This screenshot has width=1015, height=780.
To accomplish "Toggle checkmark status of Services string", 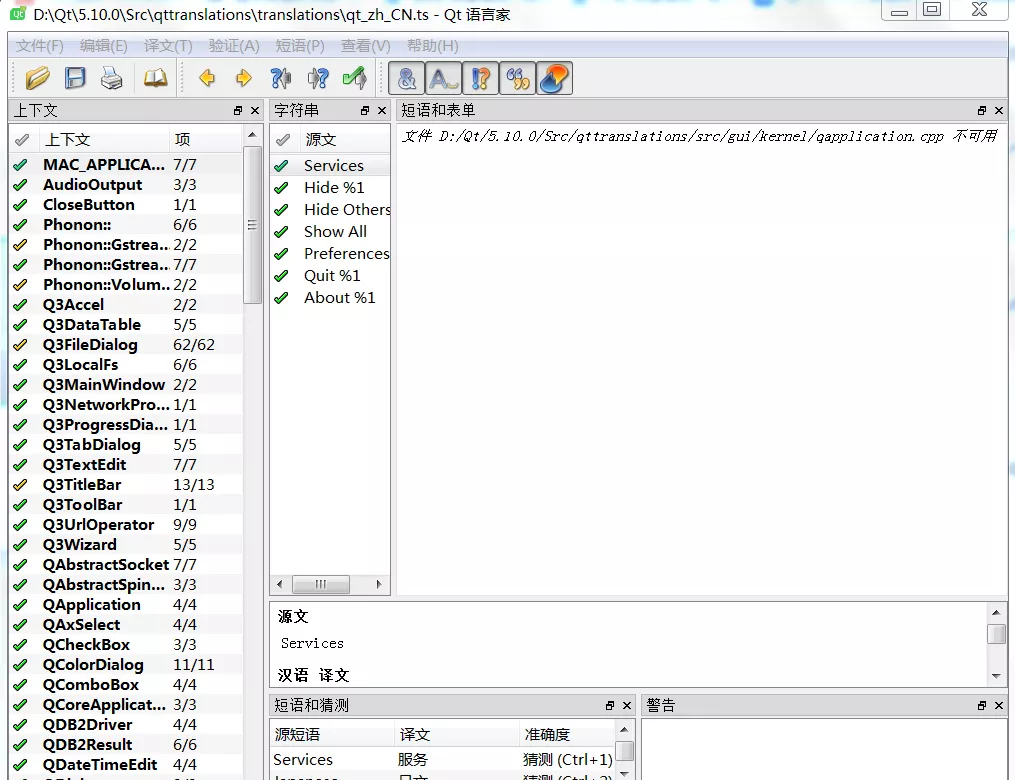I will (281, 166).
